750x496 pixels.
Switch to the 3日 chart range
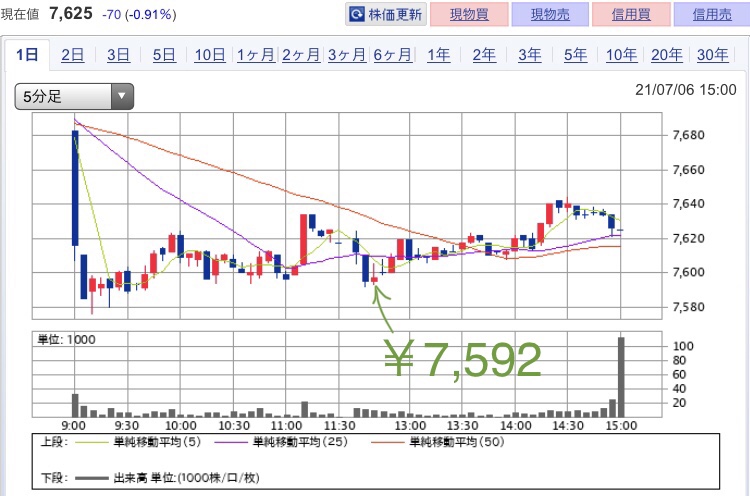pyautogui.click(x=118, y=55)
